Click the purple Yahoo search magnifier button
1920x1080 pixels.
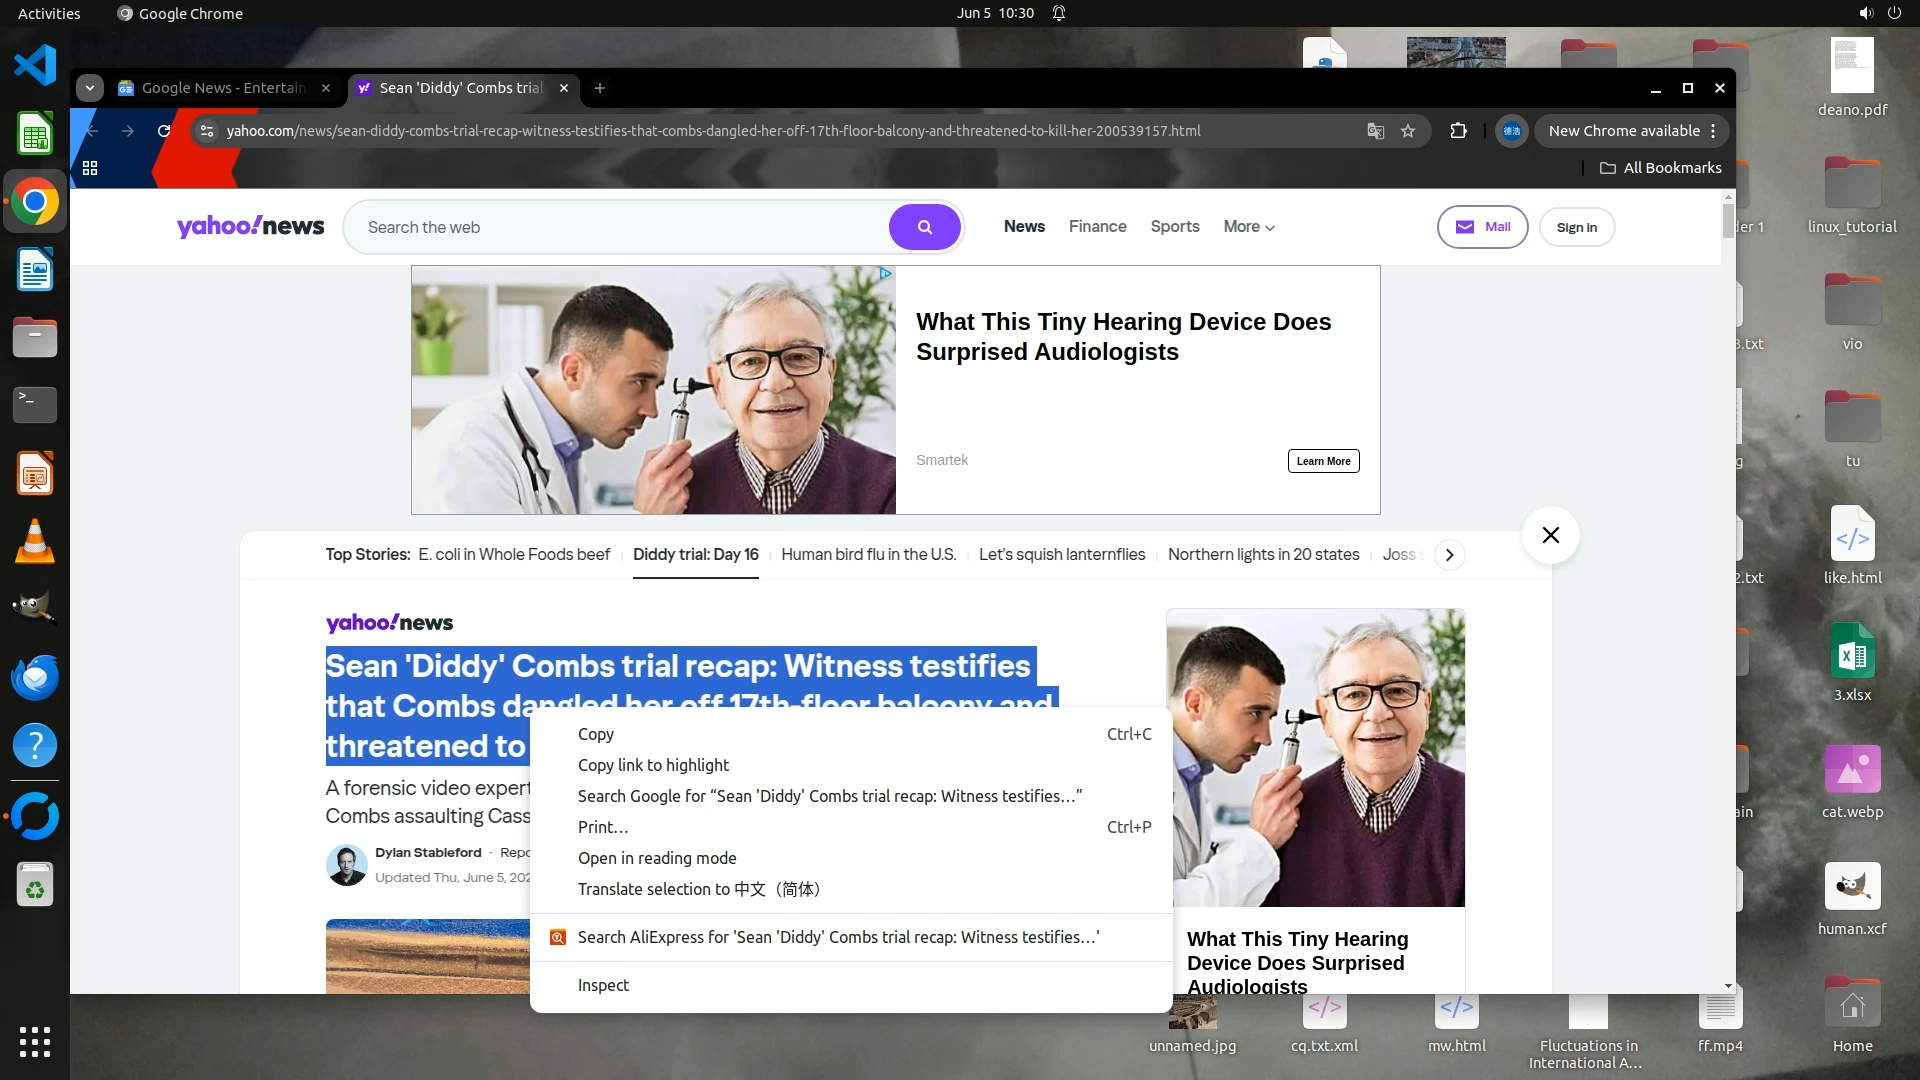click(924, 227)
